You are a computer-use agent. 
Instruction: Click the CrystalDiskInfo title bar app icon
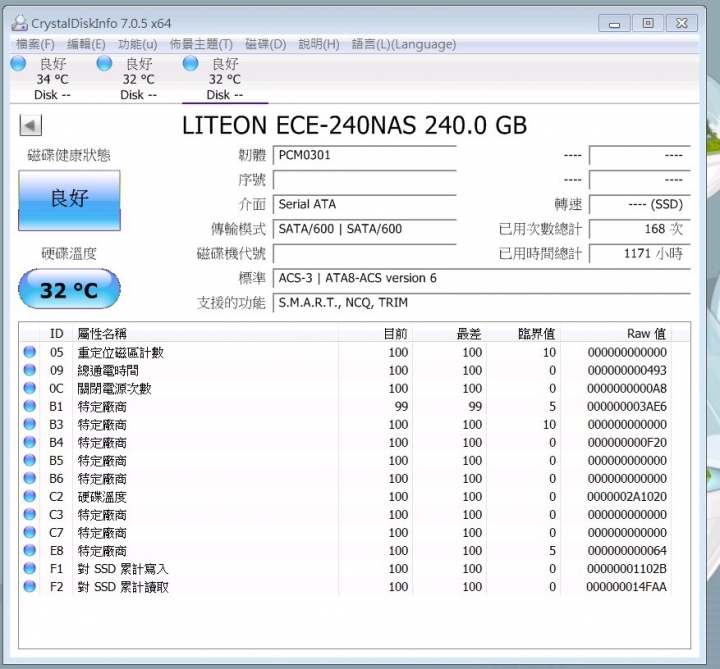pyautogui.click(x=19, y=23)
